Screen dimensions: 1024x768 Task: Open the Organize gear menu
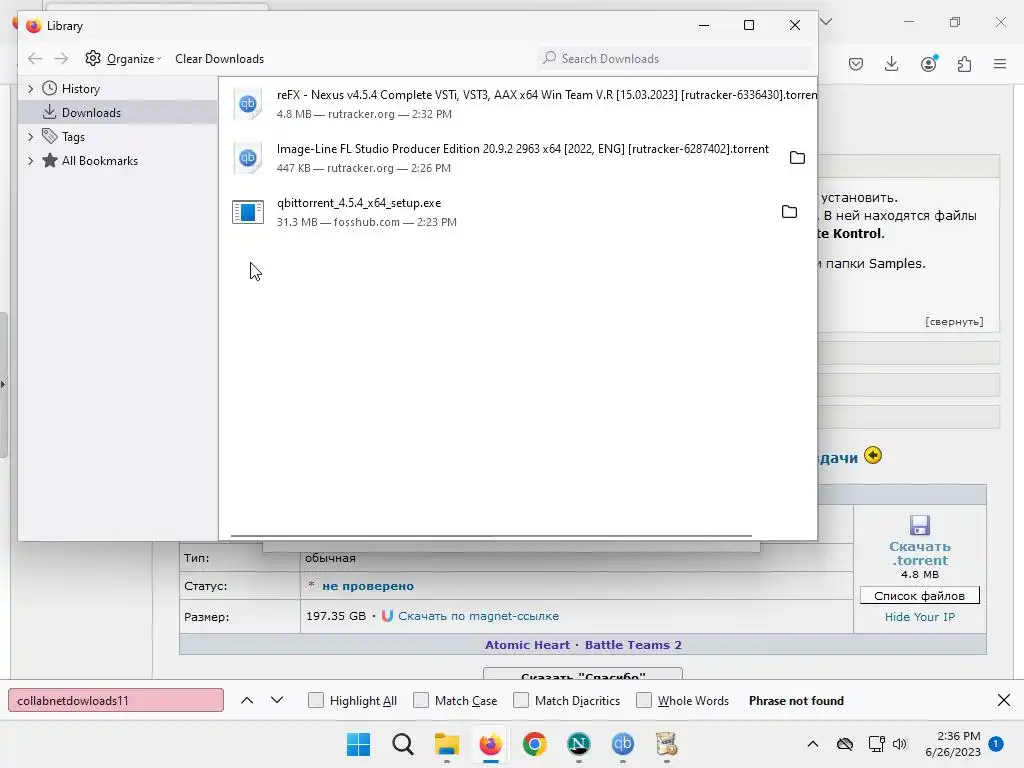123,59
